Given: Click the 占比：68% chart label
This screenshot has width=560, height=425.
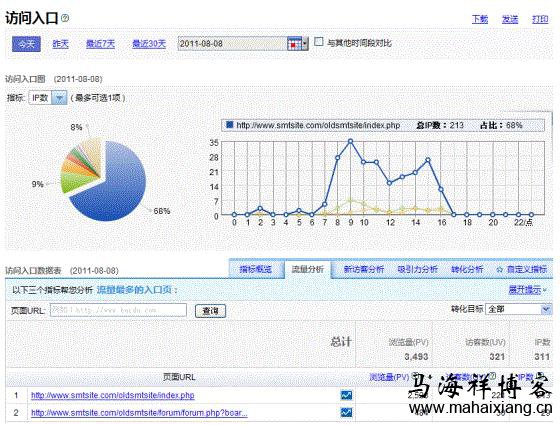Looking at the screenshot, I should [x=501, y=125].
